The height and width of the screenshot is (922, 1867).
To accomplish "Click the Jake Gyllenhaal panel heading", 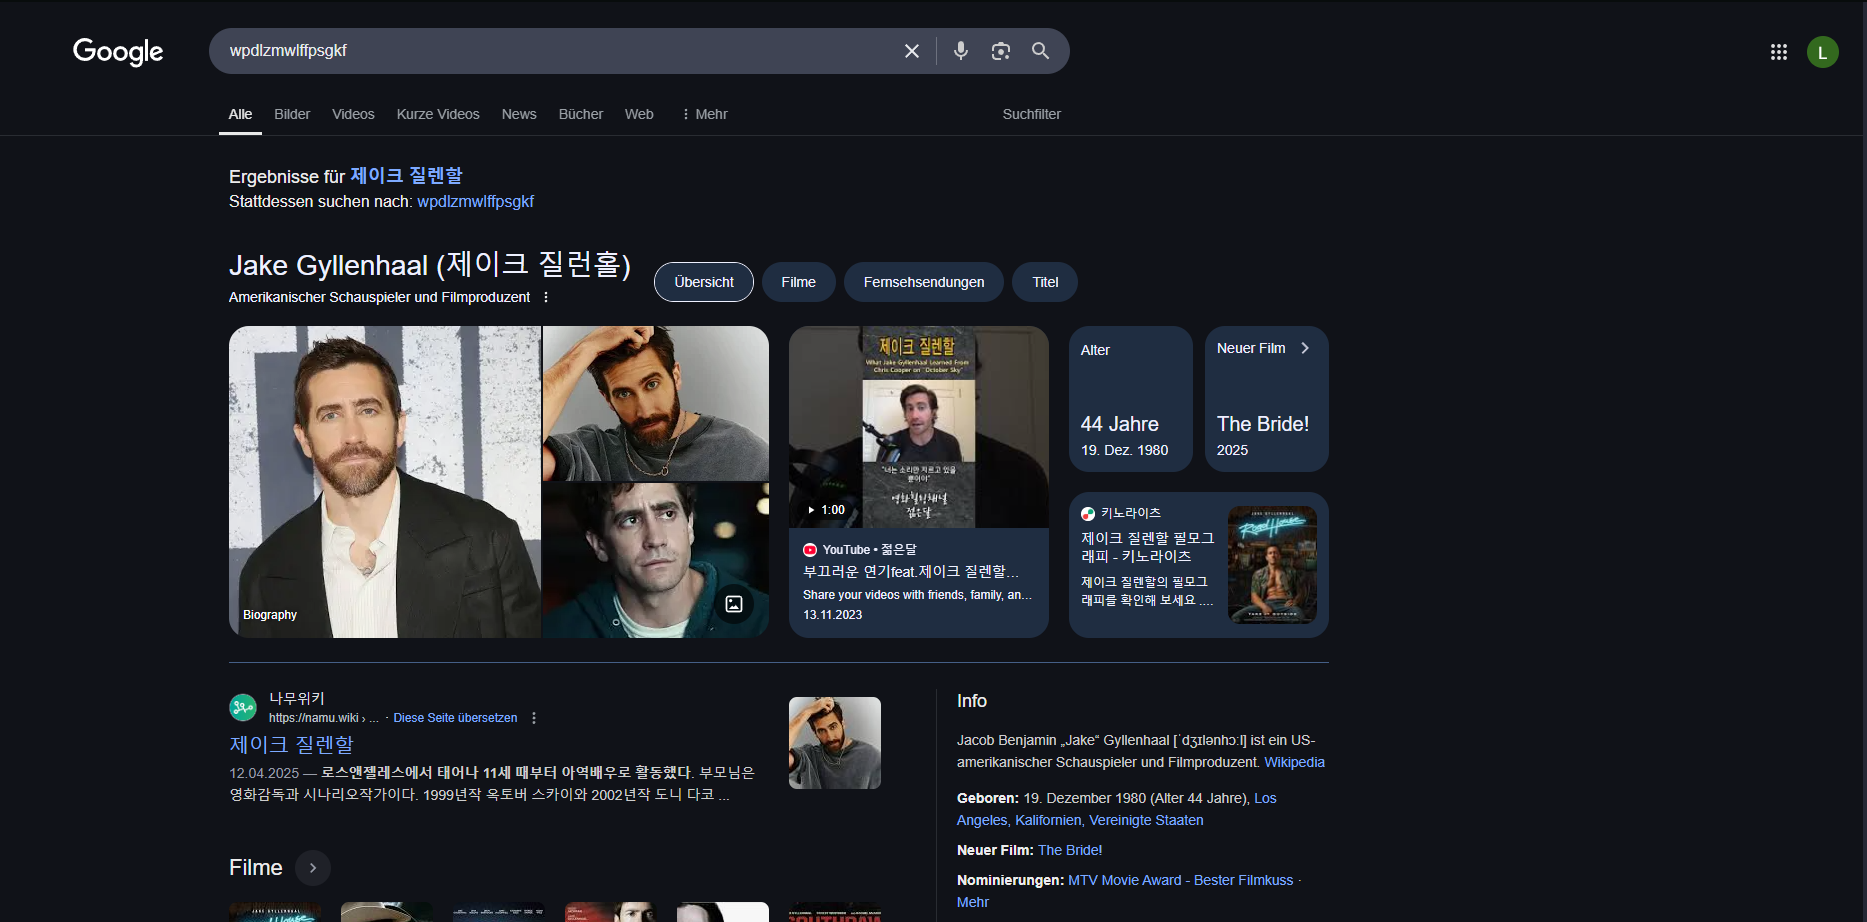I will [429, 265].
